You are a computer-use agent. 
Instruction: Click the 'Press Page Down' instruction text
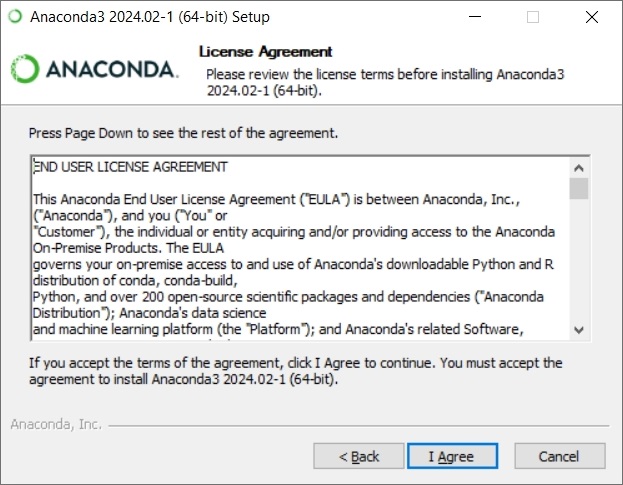pyautogui.click(x=183, y=133)
